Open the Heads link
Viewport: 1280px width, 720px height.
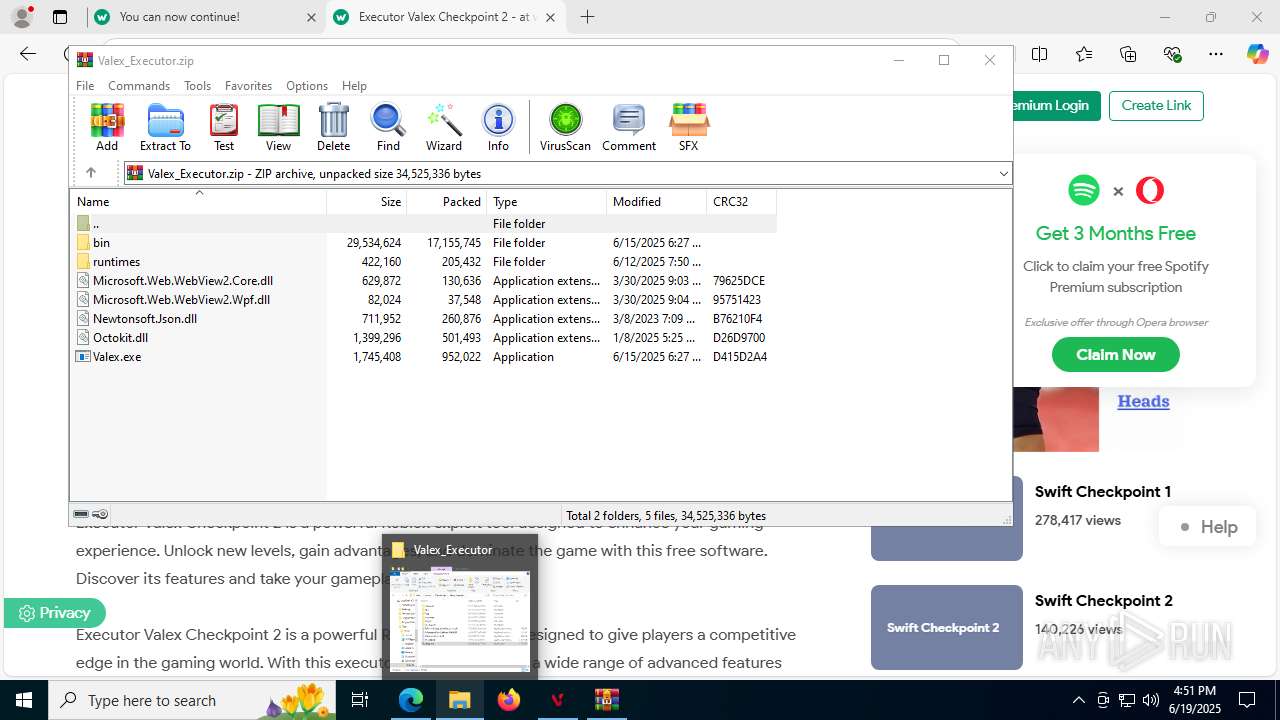1143,401
